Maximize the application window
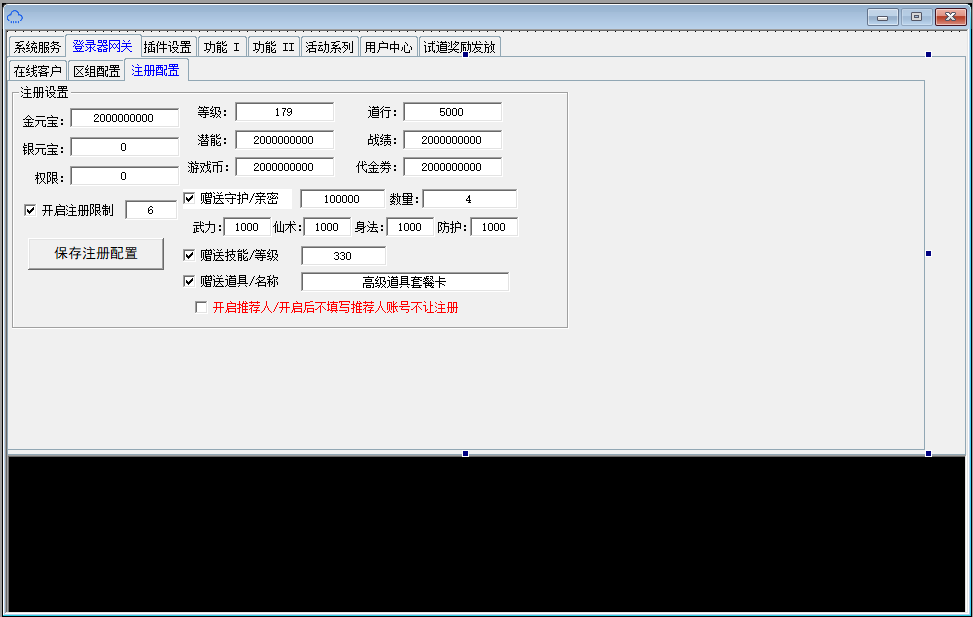This screenshot has width=973, height=617. click(x=915, y=16)
